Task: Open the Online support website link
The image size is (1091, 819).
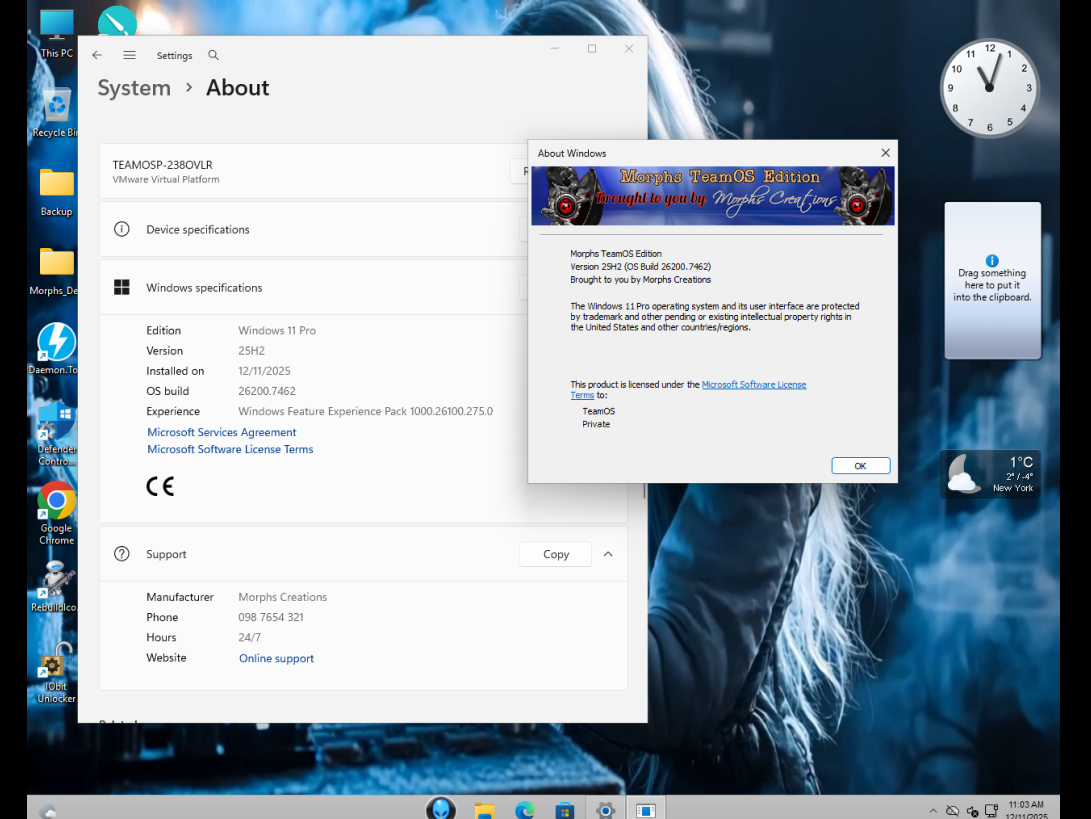Action: click(x=276, y=658)
